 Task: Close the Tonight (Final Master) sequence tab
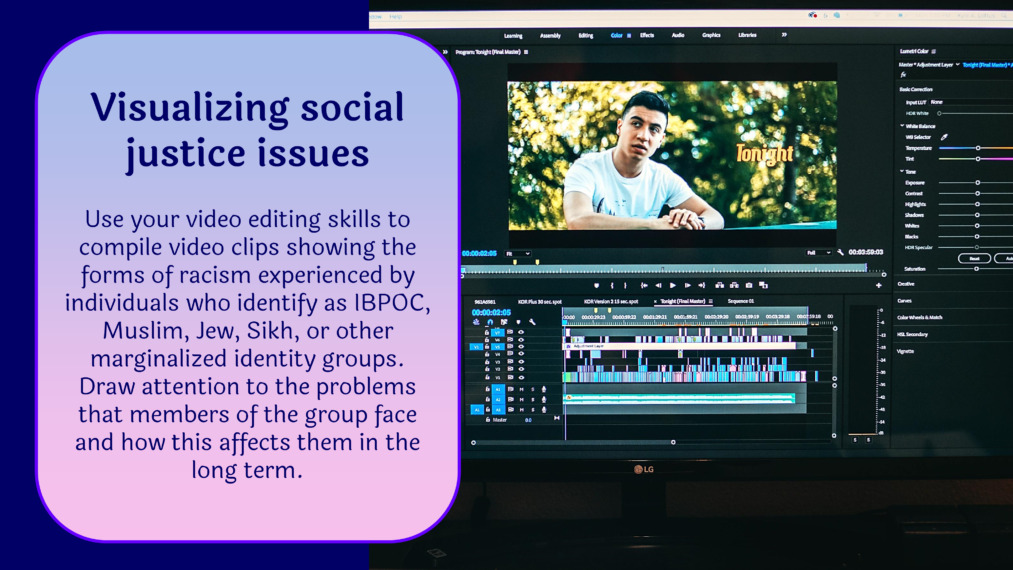point(655,302)
